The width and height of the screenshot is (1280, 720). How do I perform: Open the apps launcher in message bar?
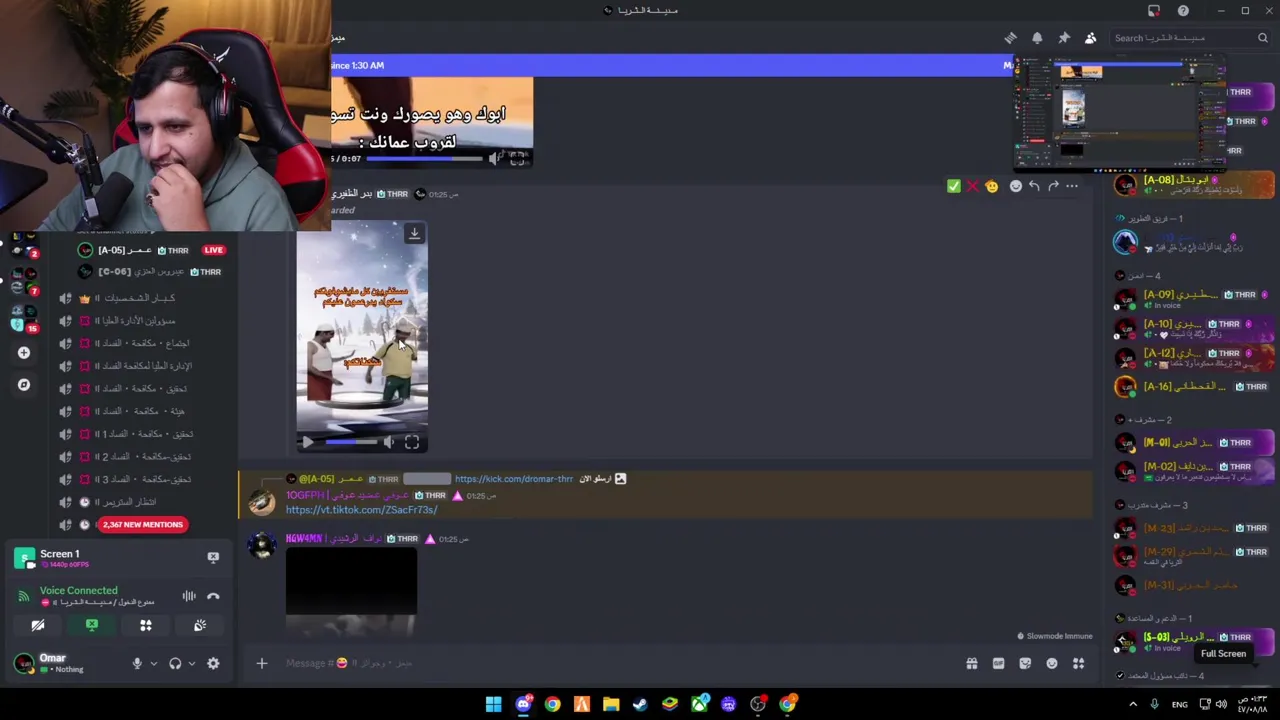[1079, 663]
